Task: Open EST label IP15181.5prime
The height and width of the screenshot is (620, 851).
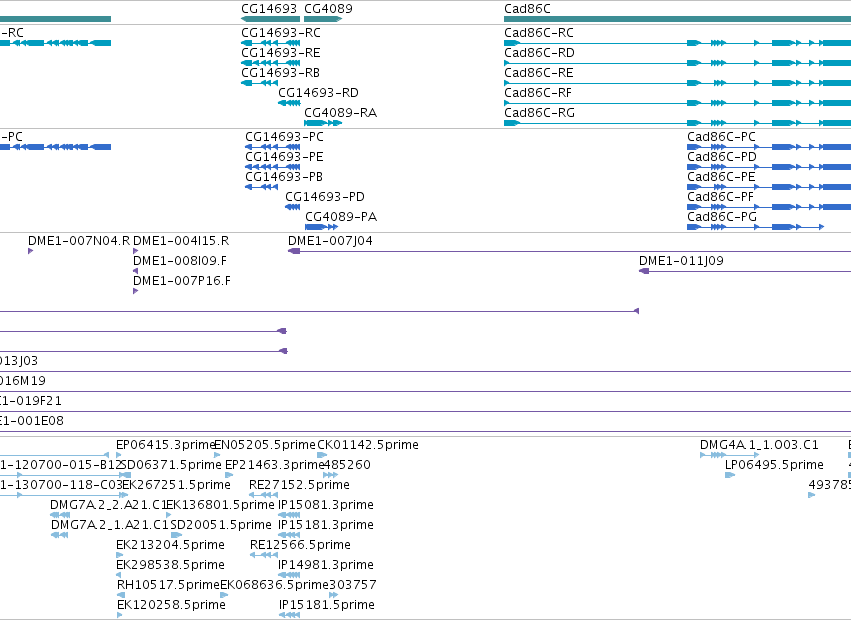Action: click(327, 606)
